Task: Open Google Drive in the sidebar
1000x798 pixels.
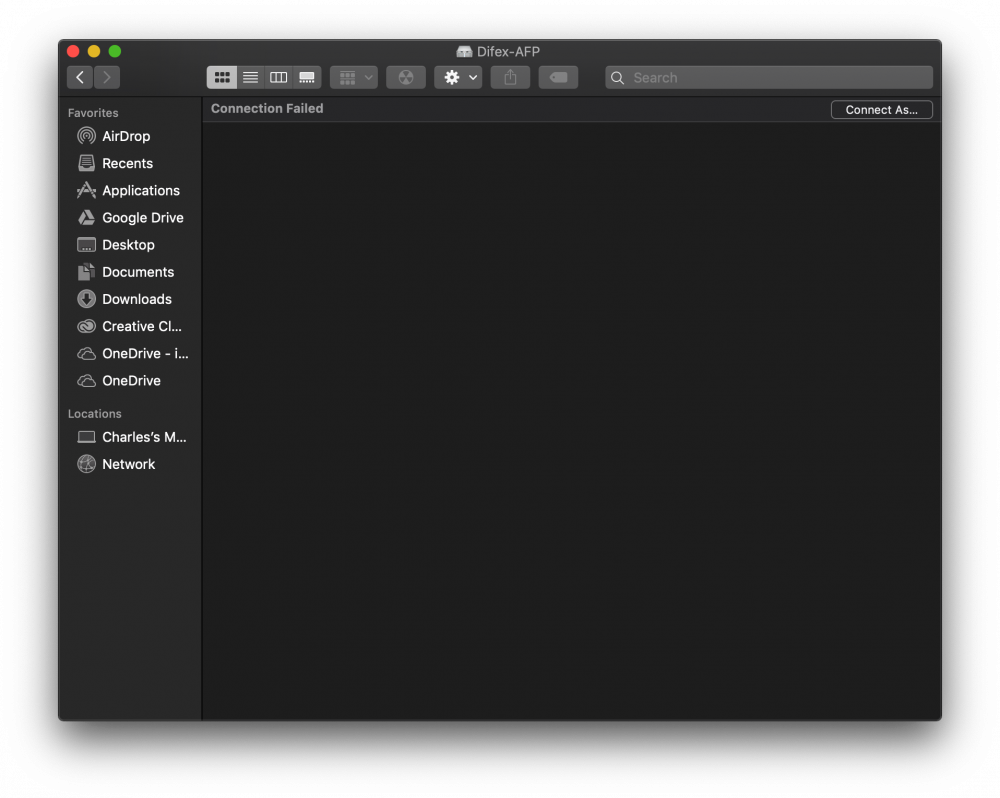Action: coord(131,218)
